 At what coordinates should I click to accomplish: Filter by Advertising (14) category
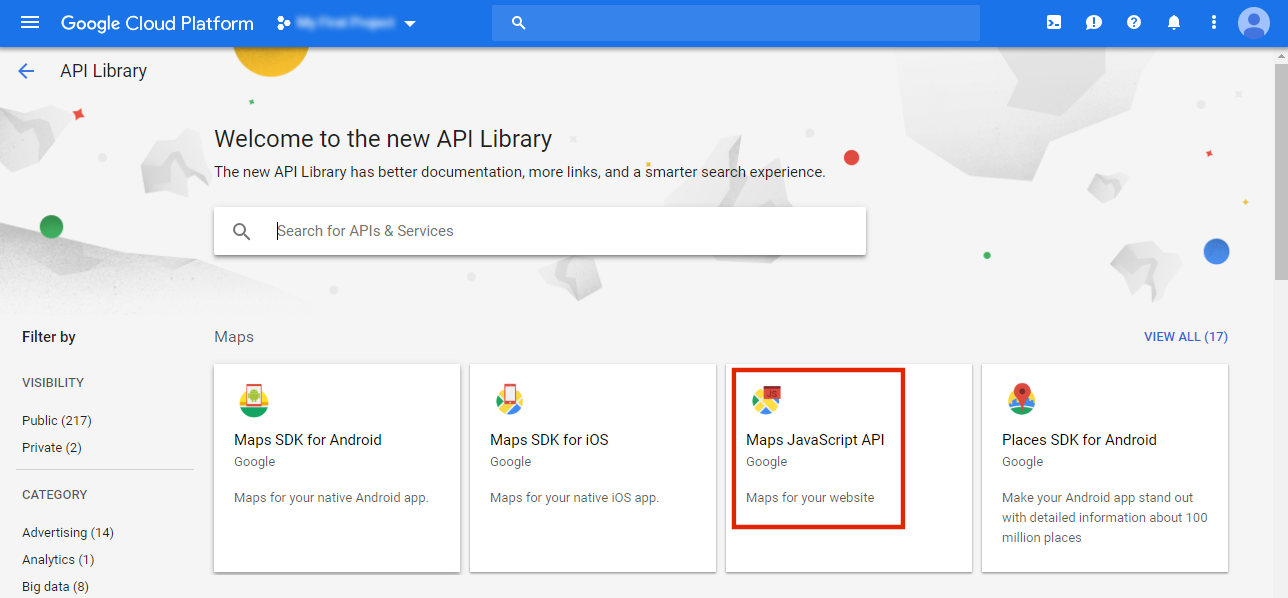68,533
